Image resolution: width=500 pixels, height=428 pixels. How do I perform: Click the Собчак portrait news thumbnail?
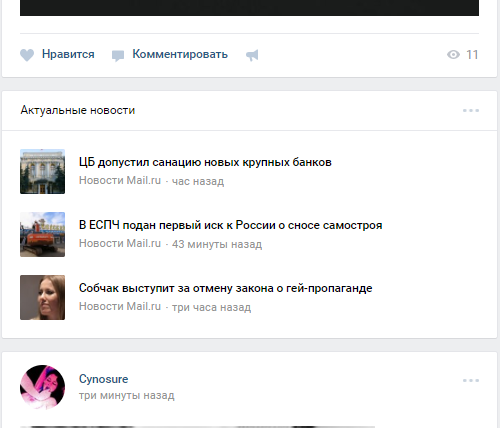42,297
